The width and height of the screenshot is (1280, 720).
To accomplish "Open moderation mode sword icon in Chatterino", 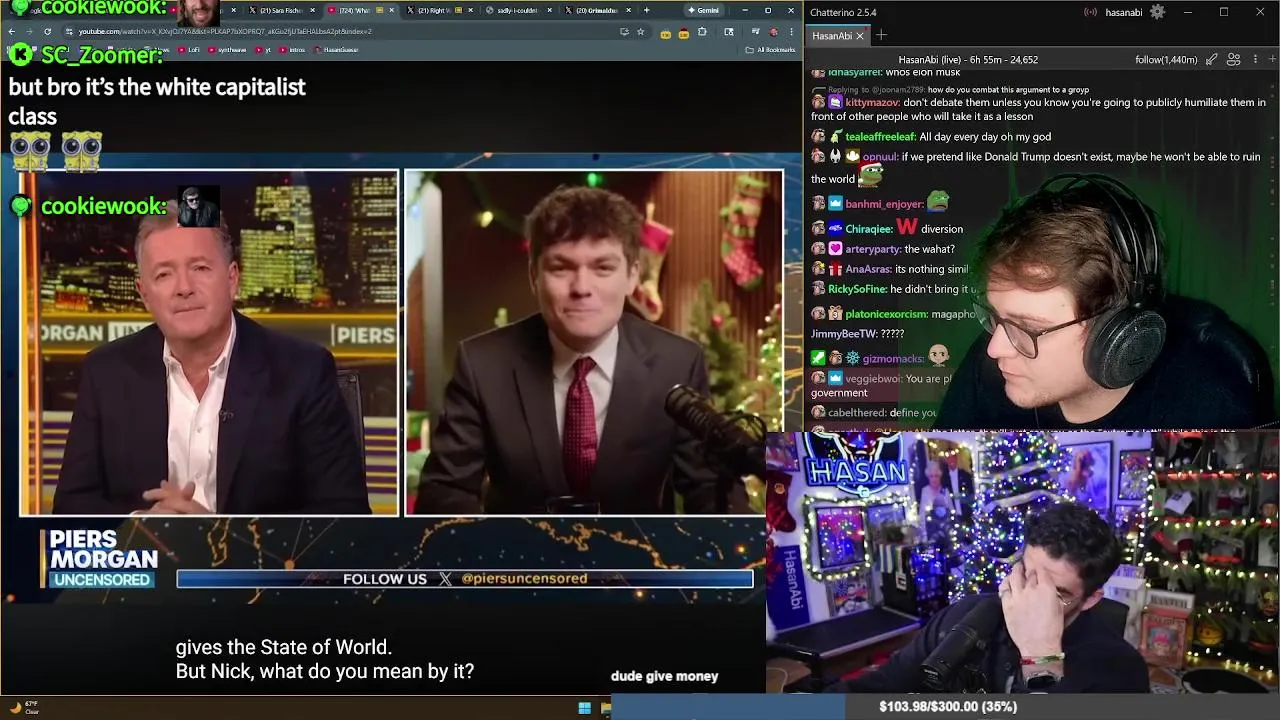I will 1212,60.
